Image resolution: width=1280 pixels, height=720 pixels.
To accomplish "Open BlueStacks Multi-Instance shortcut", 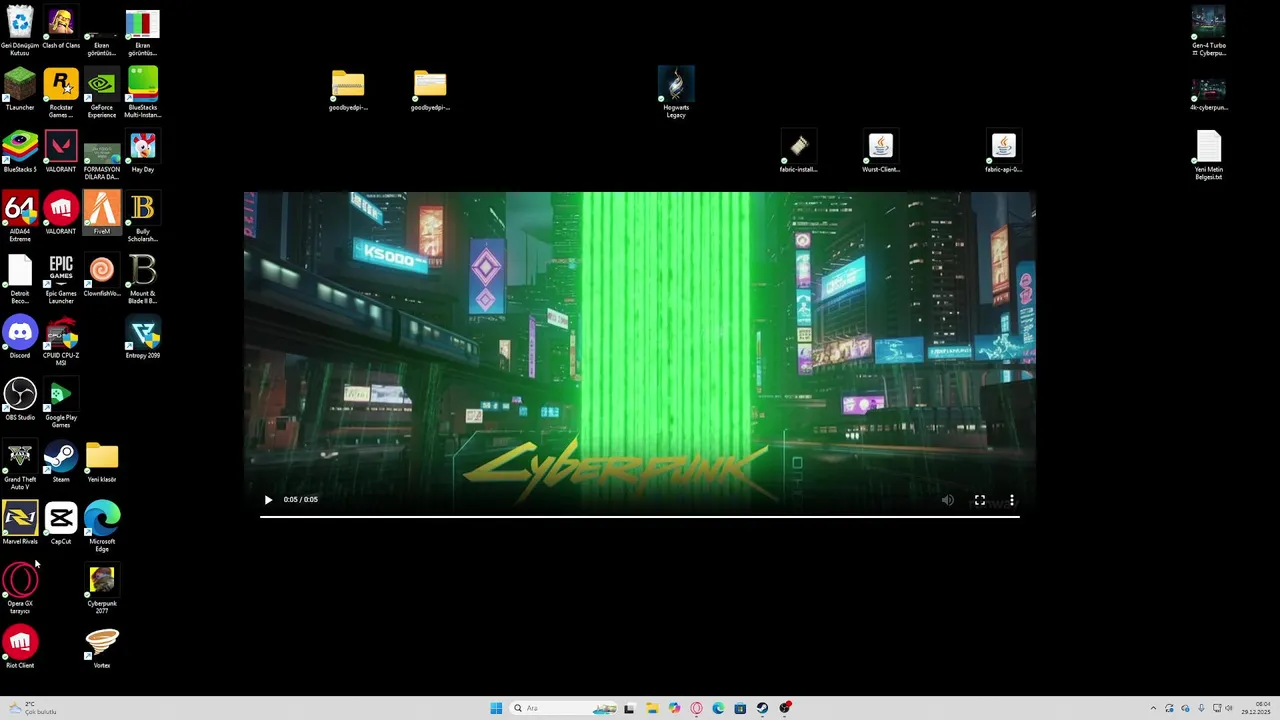I will [x=143, y=93].
